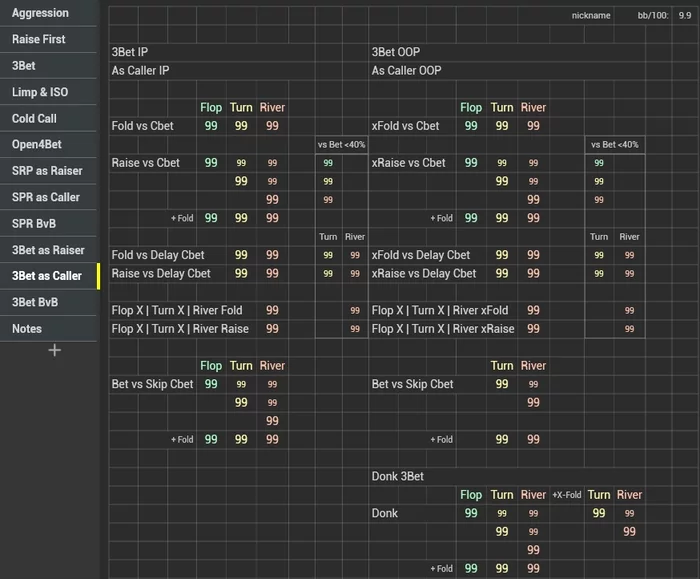
Task: Click Flop value in Donk row
Action: coord(471,513)
